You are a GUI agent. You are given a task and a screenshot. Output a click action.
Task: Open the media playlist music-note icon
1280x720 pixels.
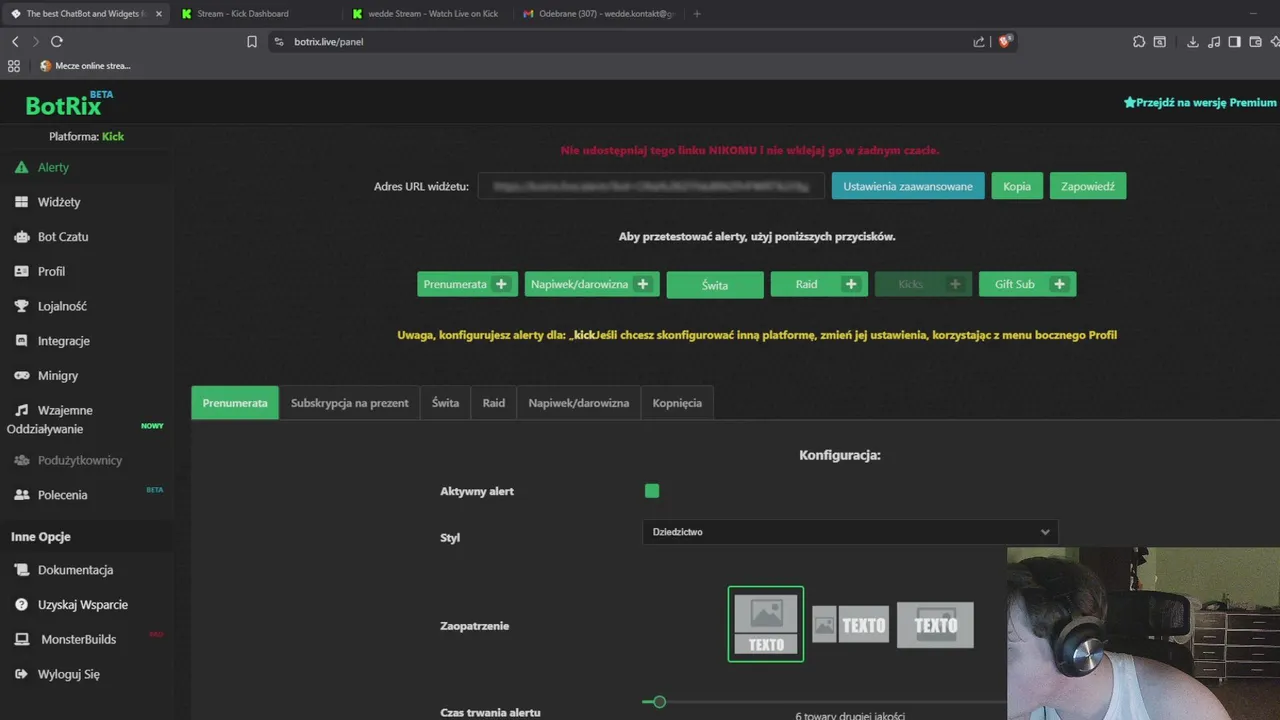1213,42
